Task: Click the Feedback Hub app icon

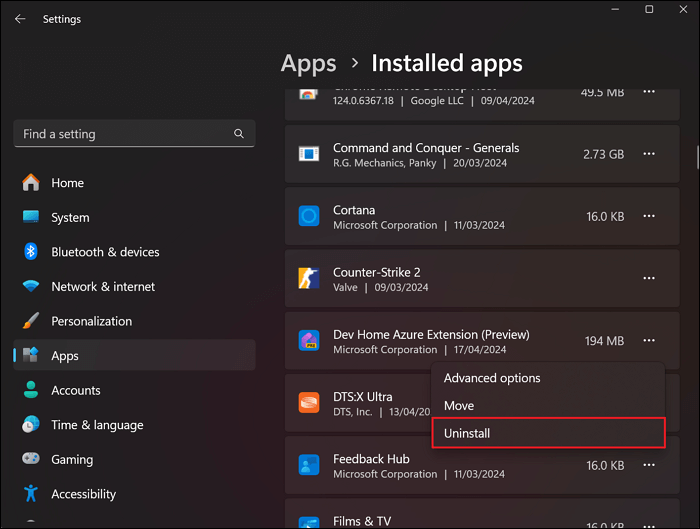Action: (309, 465)
